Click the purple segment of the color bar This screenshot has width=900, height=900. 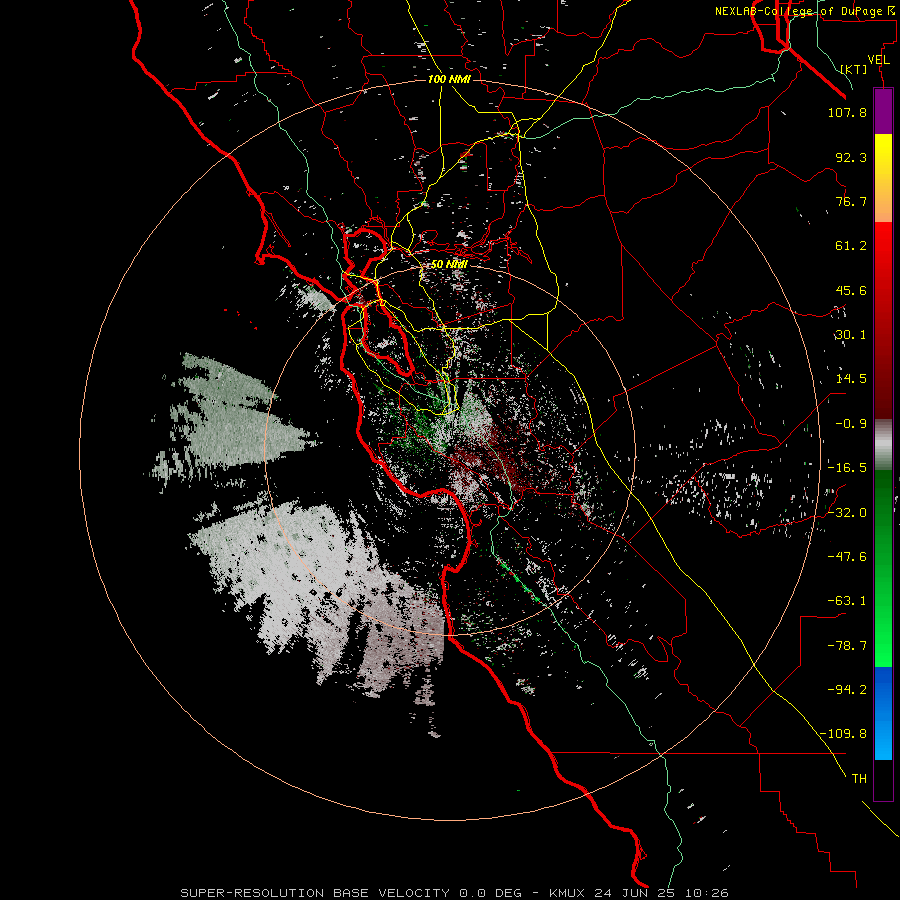pos(883,112)
